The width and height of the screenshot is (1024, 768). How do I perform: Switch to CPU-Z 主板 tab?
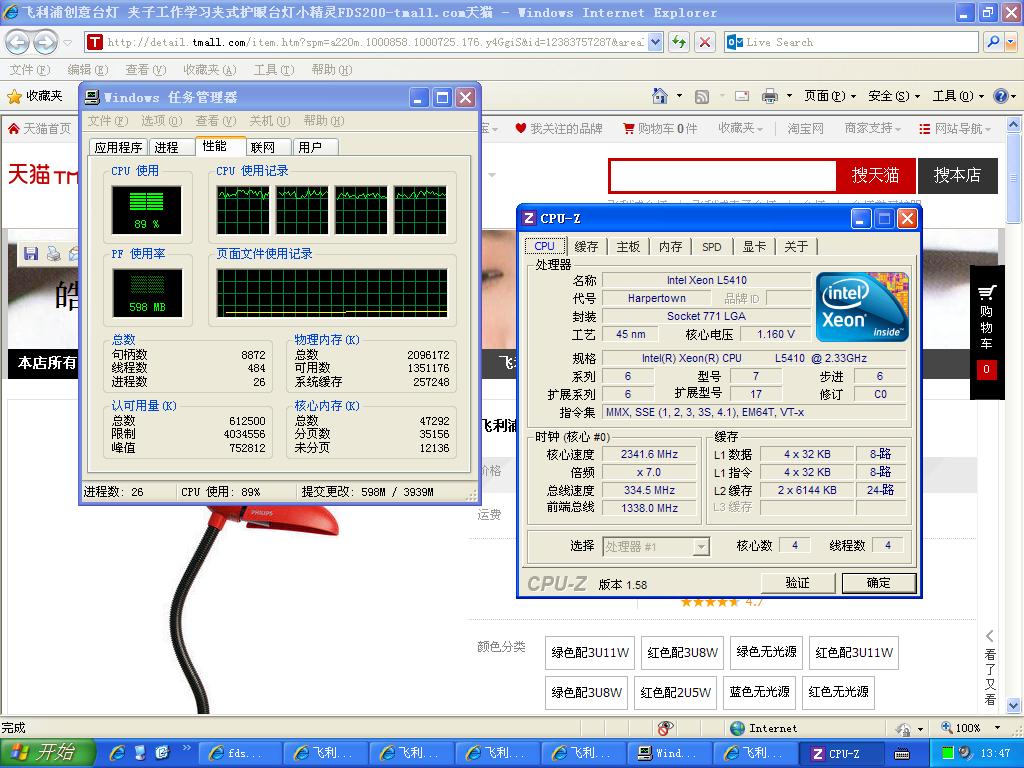(628, 247)
